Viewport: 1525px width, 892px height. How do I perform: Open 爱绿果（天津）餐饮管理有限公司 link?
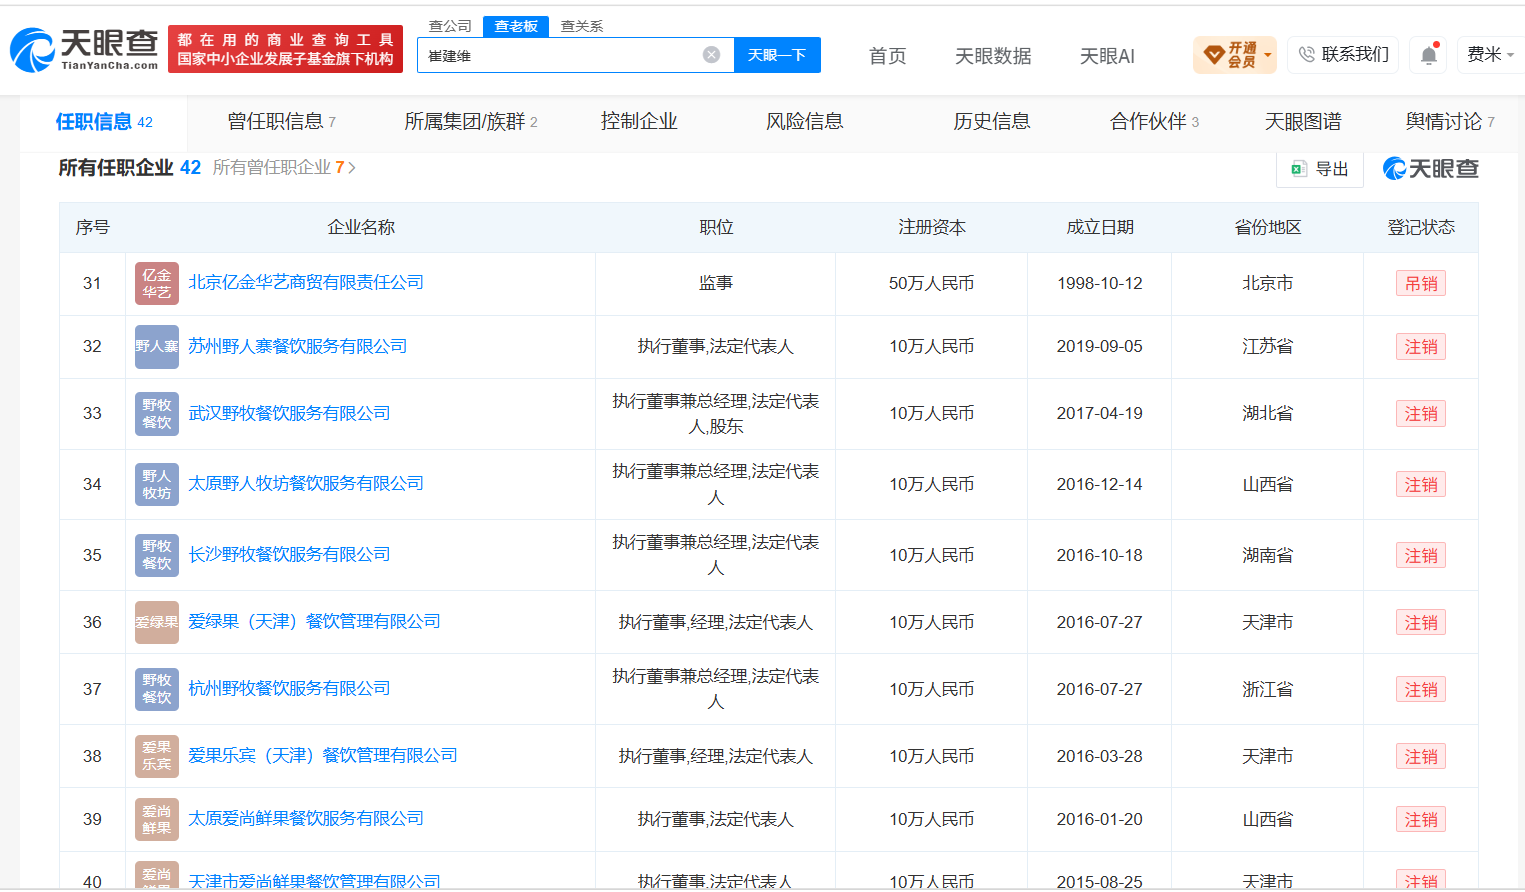314,622
